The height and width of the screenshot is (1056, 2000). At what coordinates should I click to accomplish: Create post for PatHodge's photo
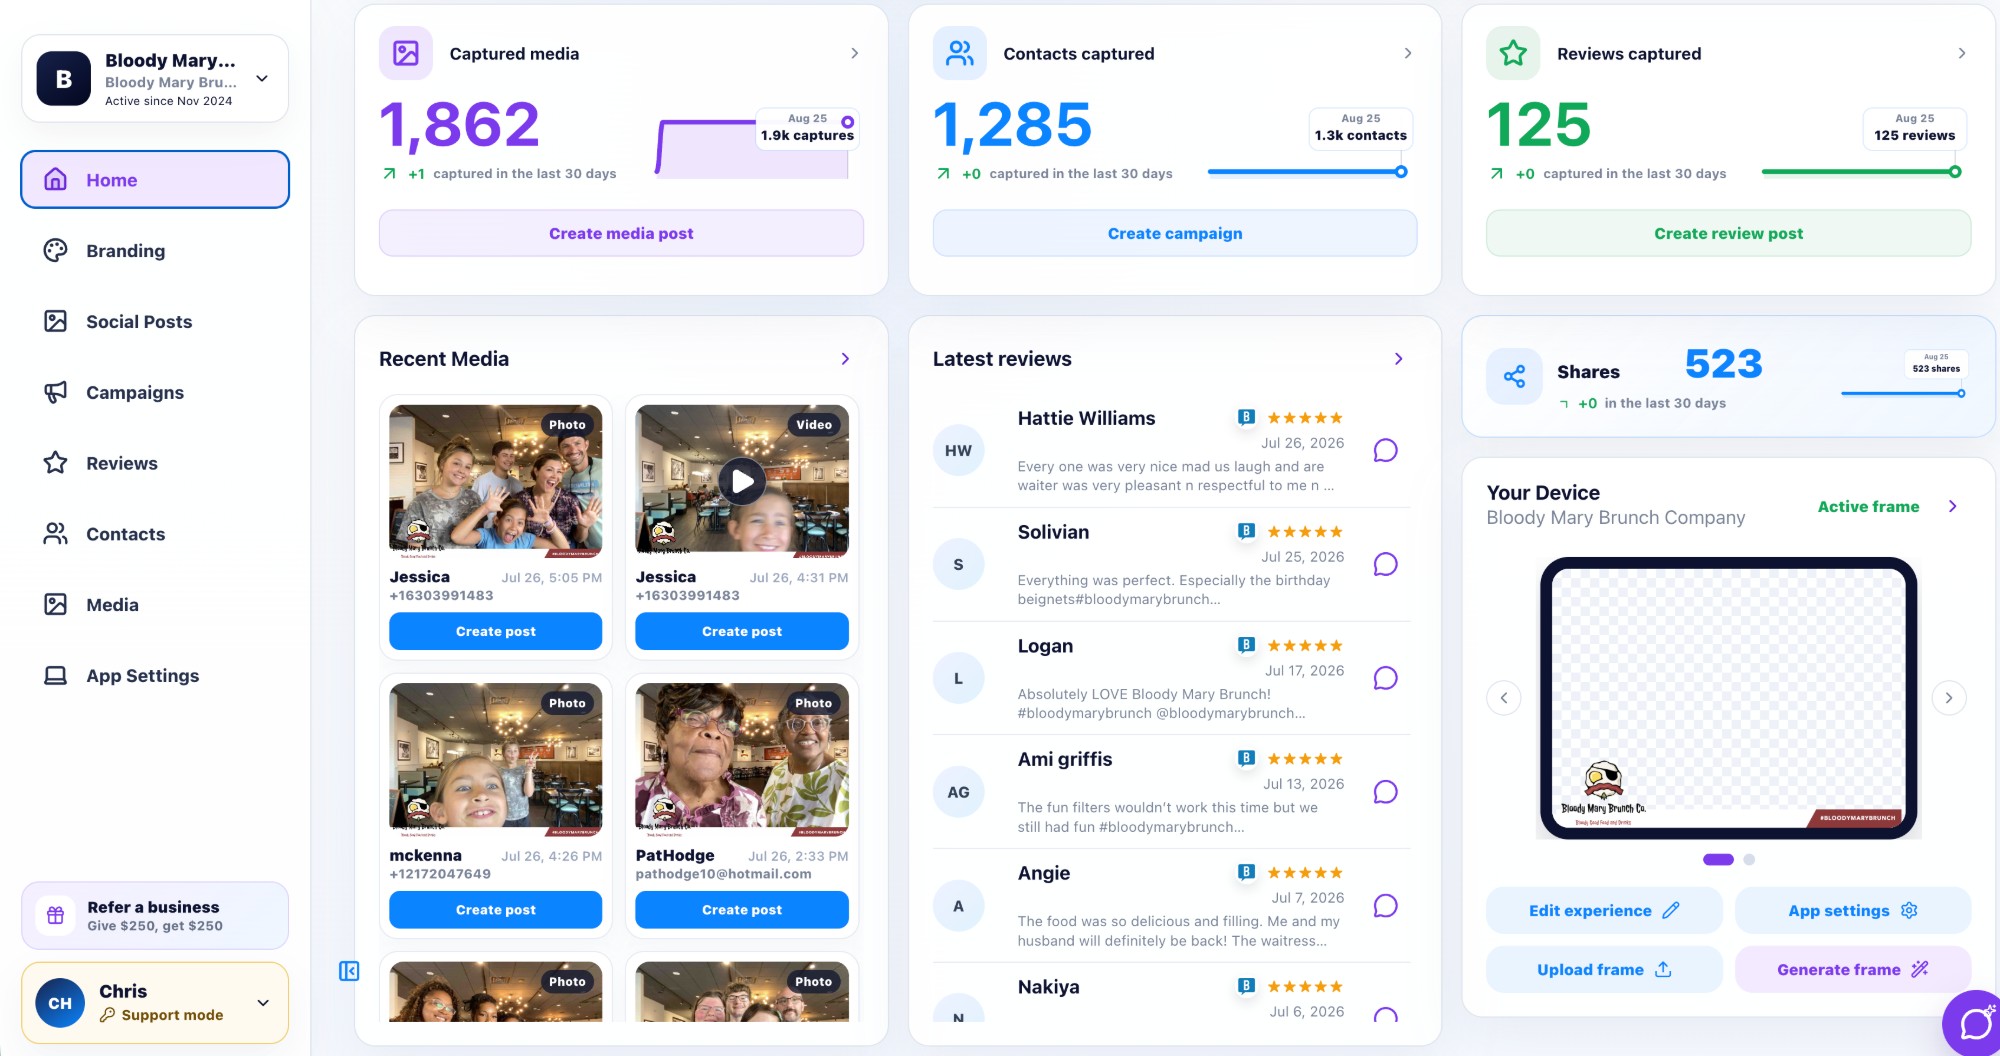click(x=742, y=910)
